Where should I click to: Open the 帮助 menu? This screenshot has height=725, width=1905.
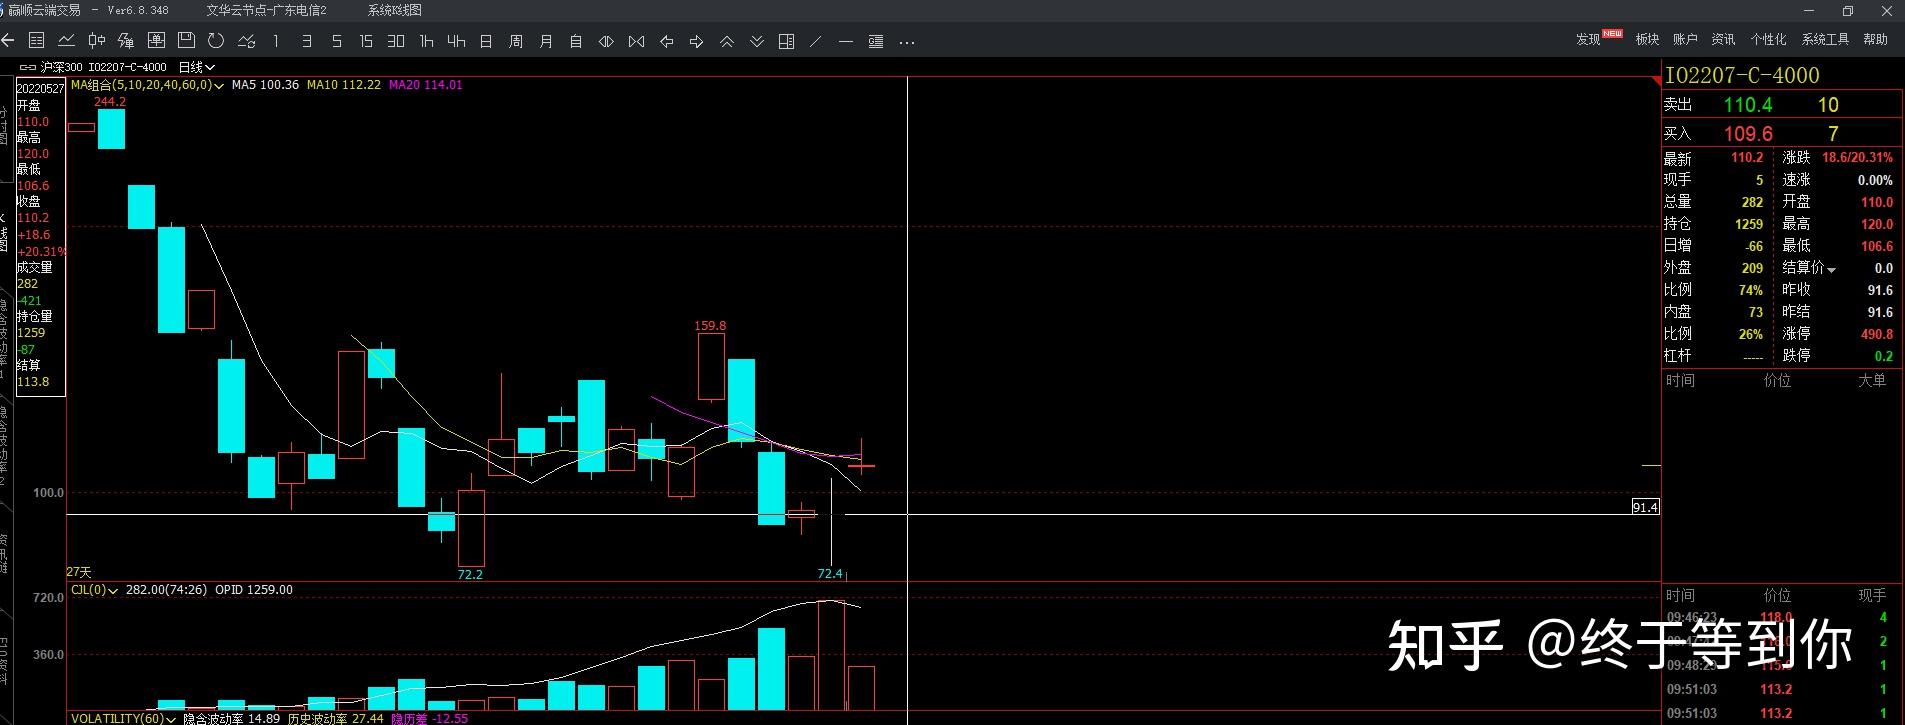pyautogui.click(x=1875, y=39)
